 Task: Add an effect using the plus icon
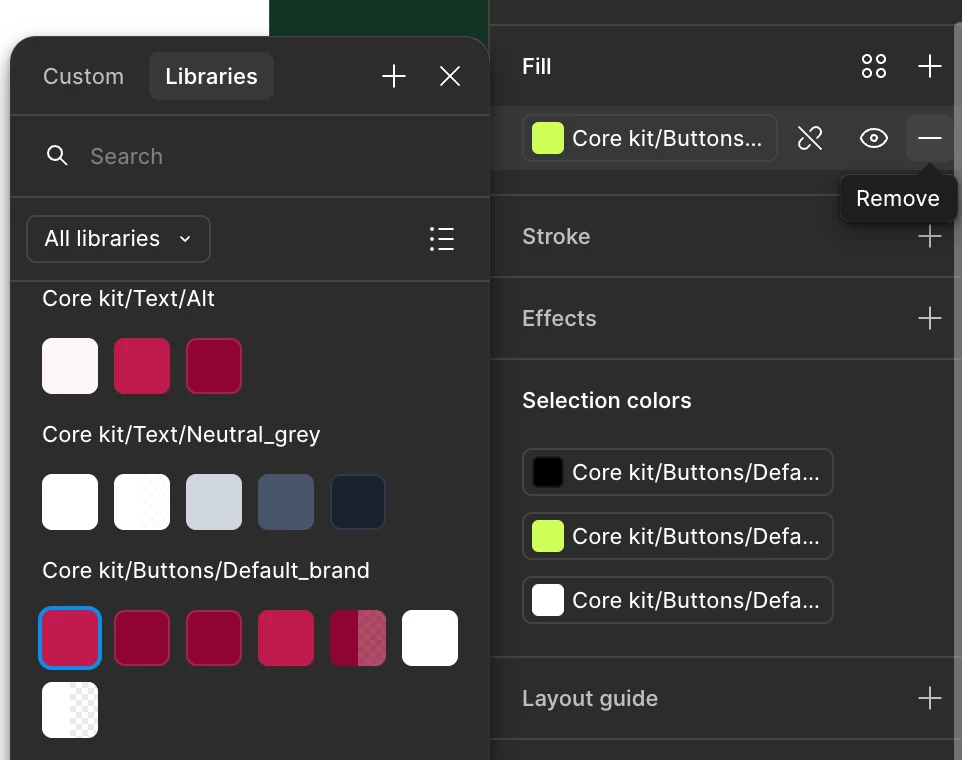coord(930,319)
